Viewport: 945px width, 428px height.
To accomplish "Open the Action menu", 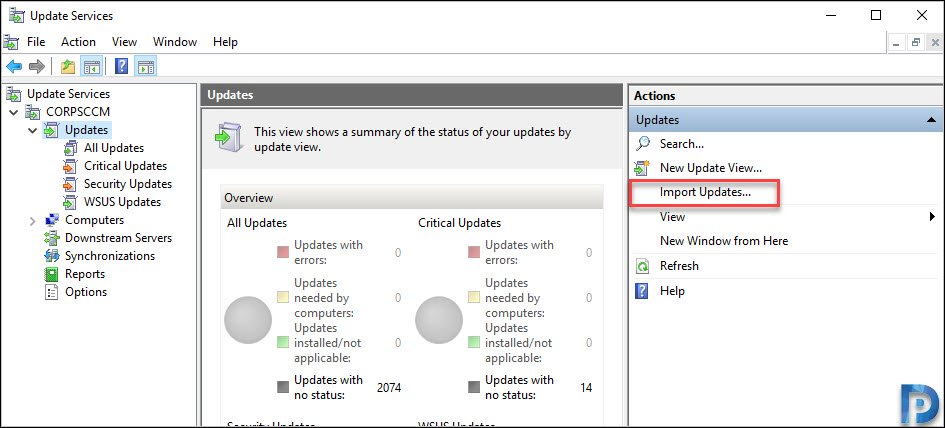I will pyautogui.click(x=78, y=42).
